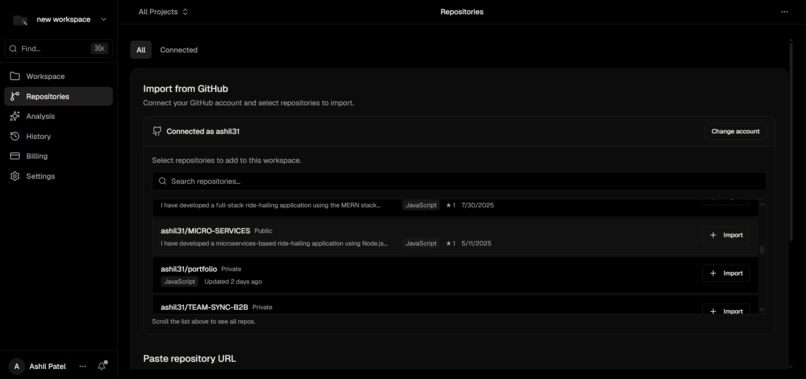Screen dimensions: 806x379
Task: Switch to the Connected tab
Action: point(178,50)
